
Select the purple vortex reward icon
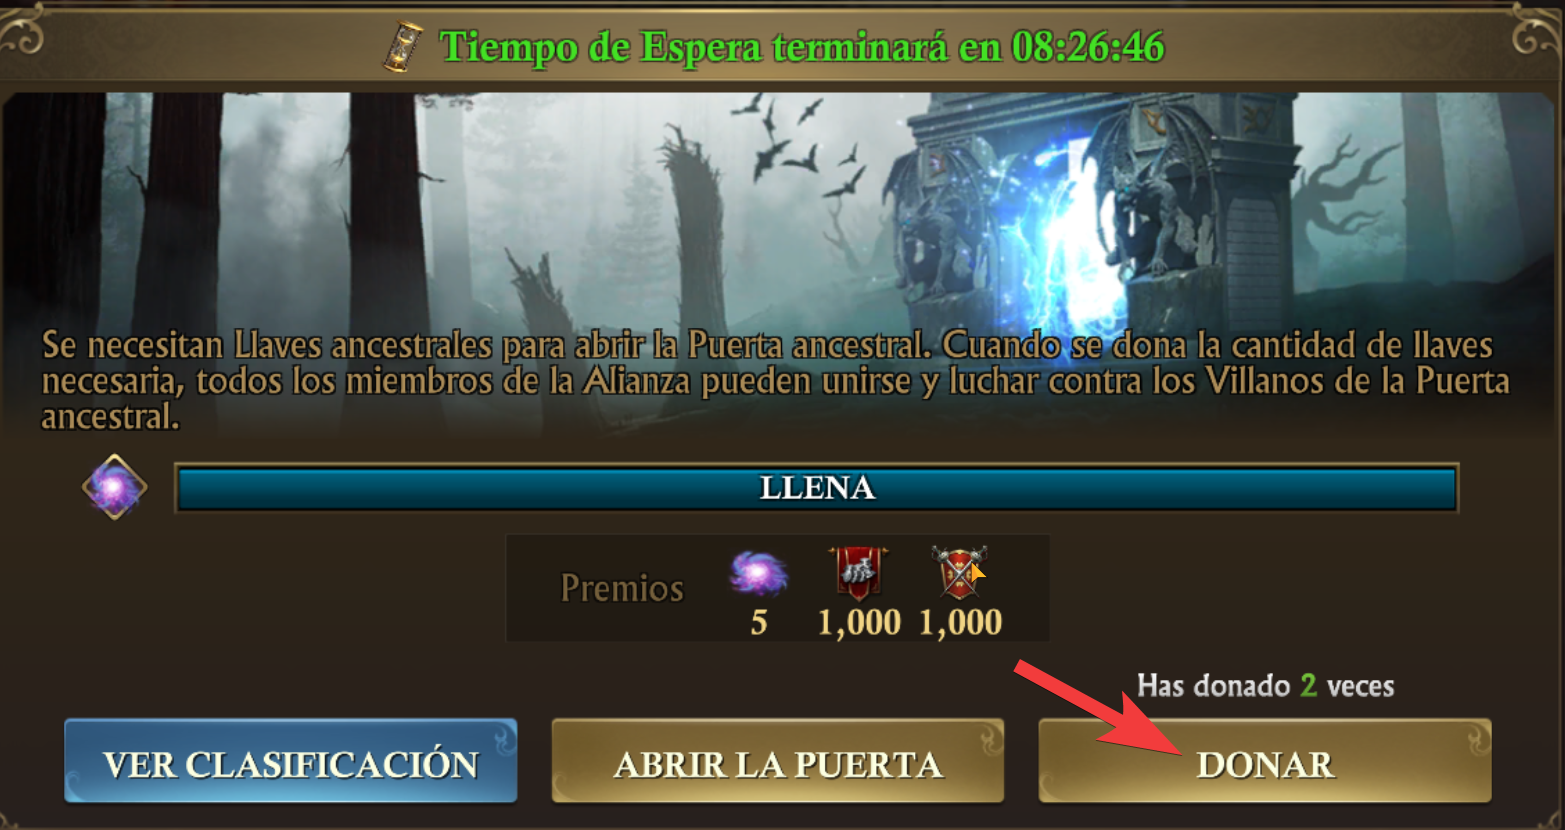coord(758,574)
